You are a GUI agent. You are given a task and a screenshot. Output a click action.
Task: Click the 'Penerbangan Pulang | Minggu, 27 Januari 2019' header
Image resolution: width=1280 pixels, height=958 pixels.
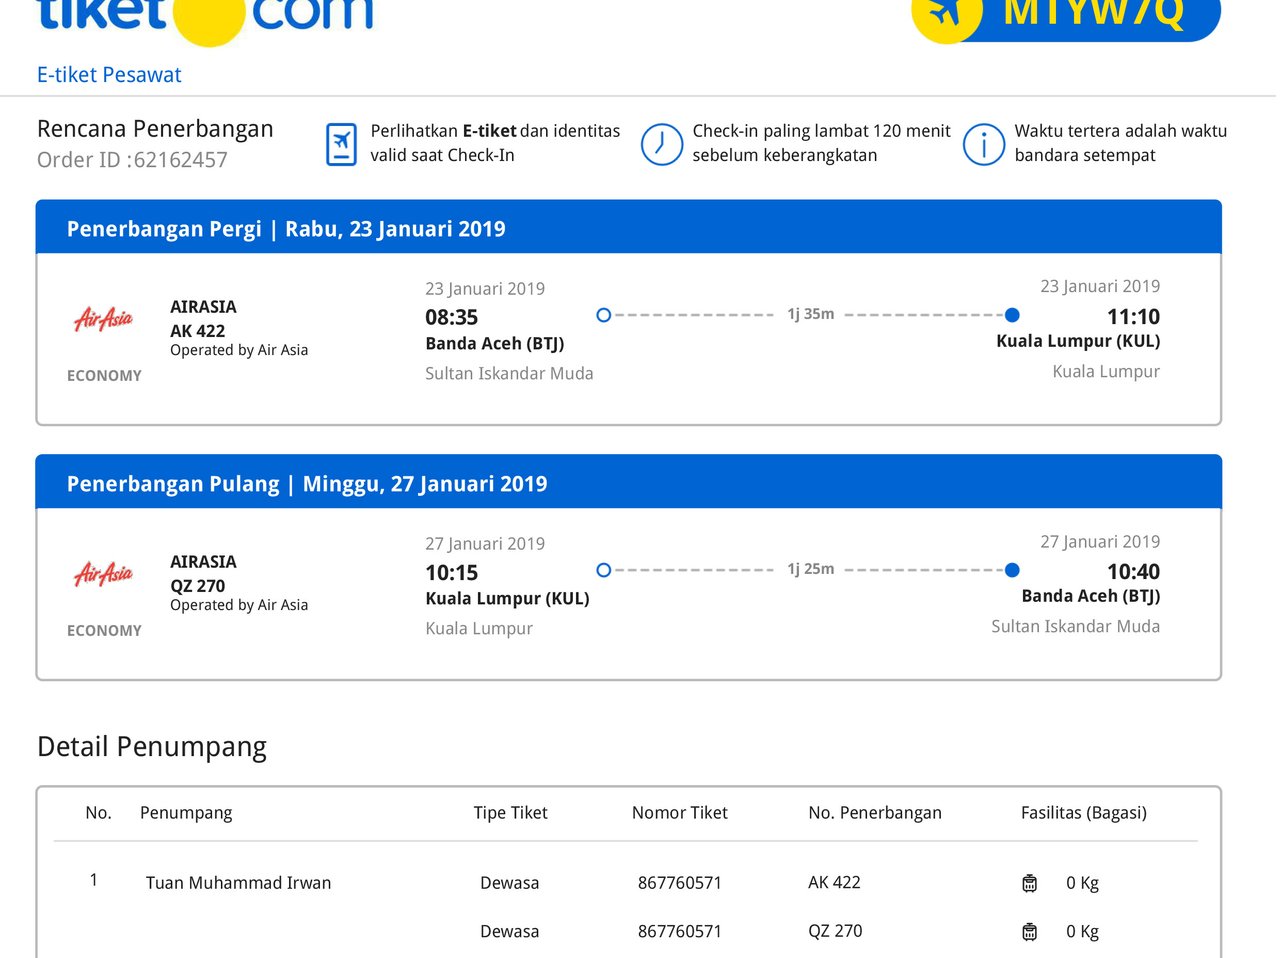click(x=307, y=484)
